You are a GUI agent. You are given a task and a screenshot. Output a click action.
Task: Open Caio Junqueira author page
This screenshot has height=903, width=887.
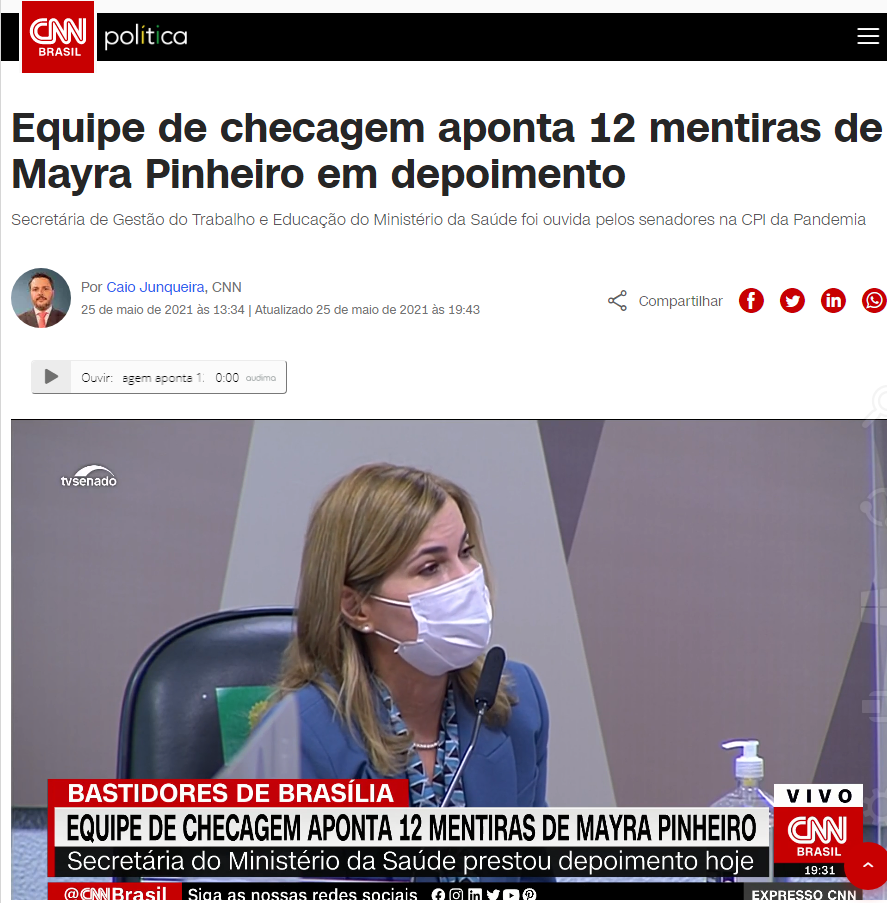click(x=155, y=287)
